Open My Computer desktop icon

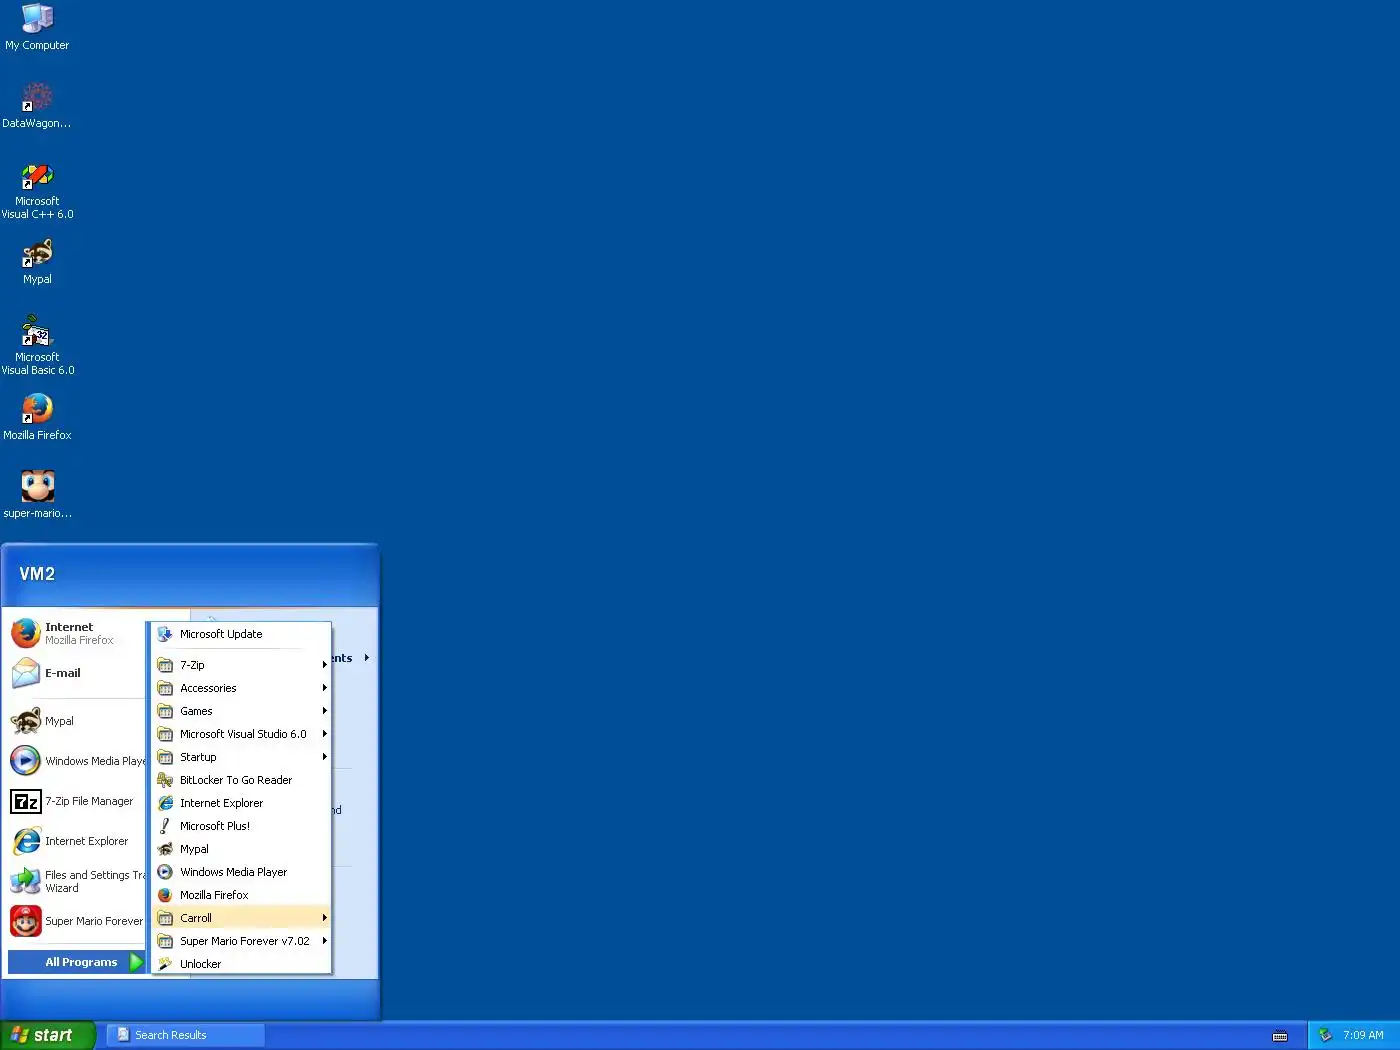(x=37, y=27)
